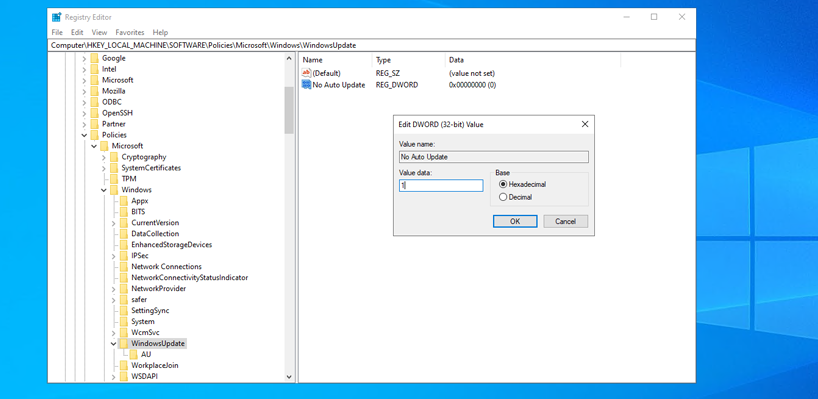Click the tree scrollbar up arrow
The image size is (818, 399).
coord(289,58)
